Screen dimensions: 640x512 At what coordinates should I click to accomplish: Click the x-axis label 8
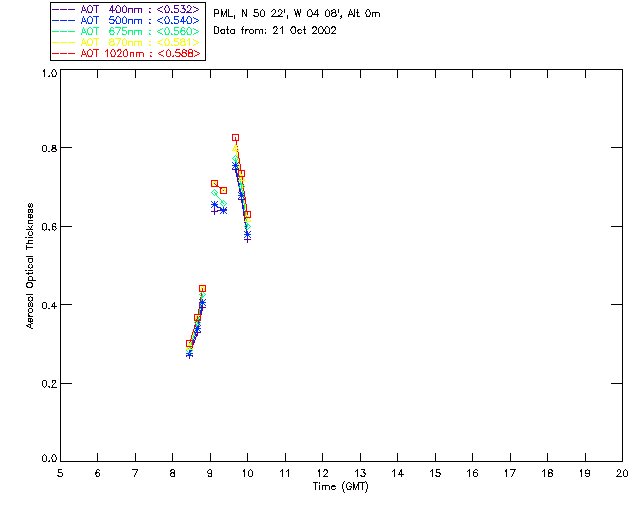pos(173,473)
